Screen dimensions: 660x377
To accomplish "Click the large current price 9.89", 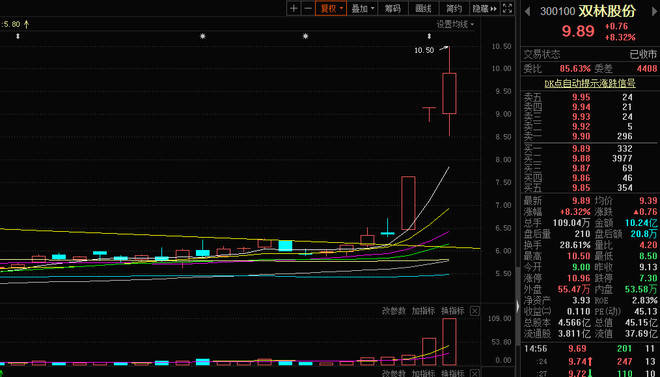I will click(578, 31).
